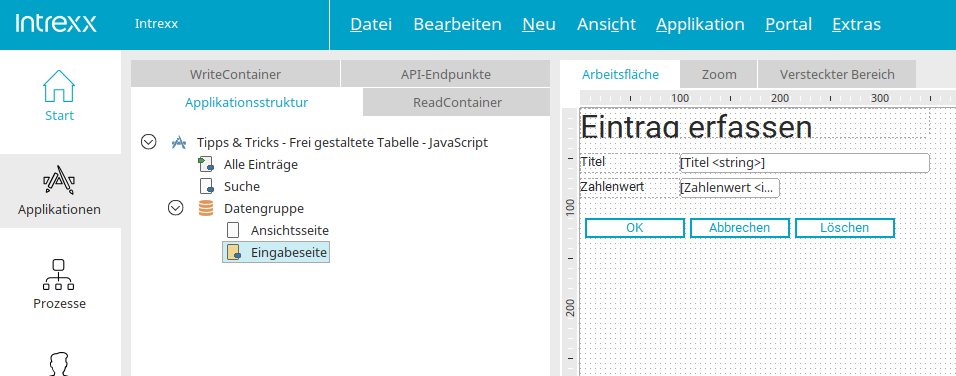Screen dimensions: 956x376
Task: Open the Datei menu
Action: 371,24
